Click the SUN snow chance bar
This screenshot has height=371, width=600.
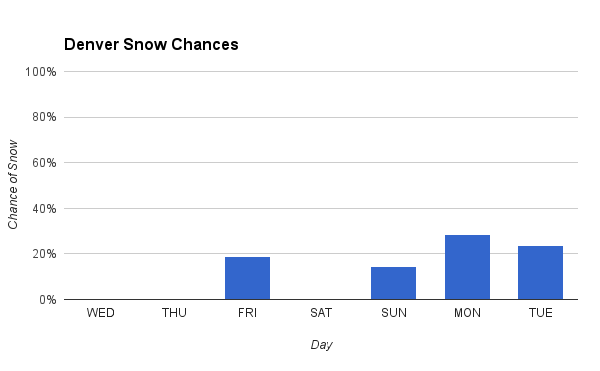coord(393,283)
